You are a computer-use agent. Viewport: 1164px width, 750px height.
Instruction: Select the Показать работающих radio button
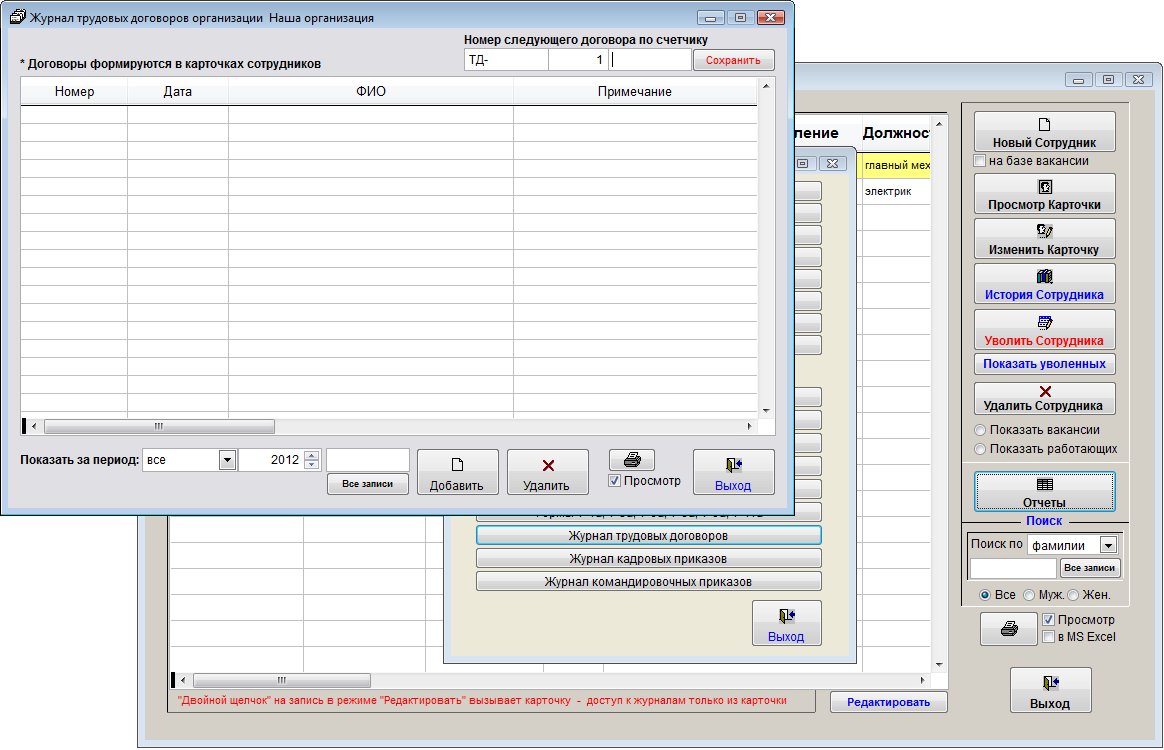(980, 449)
